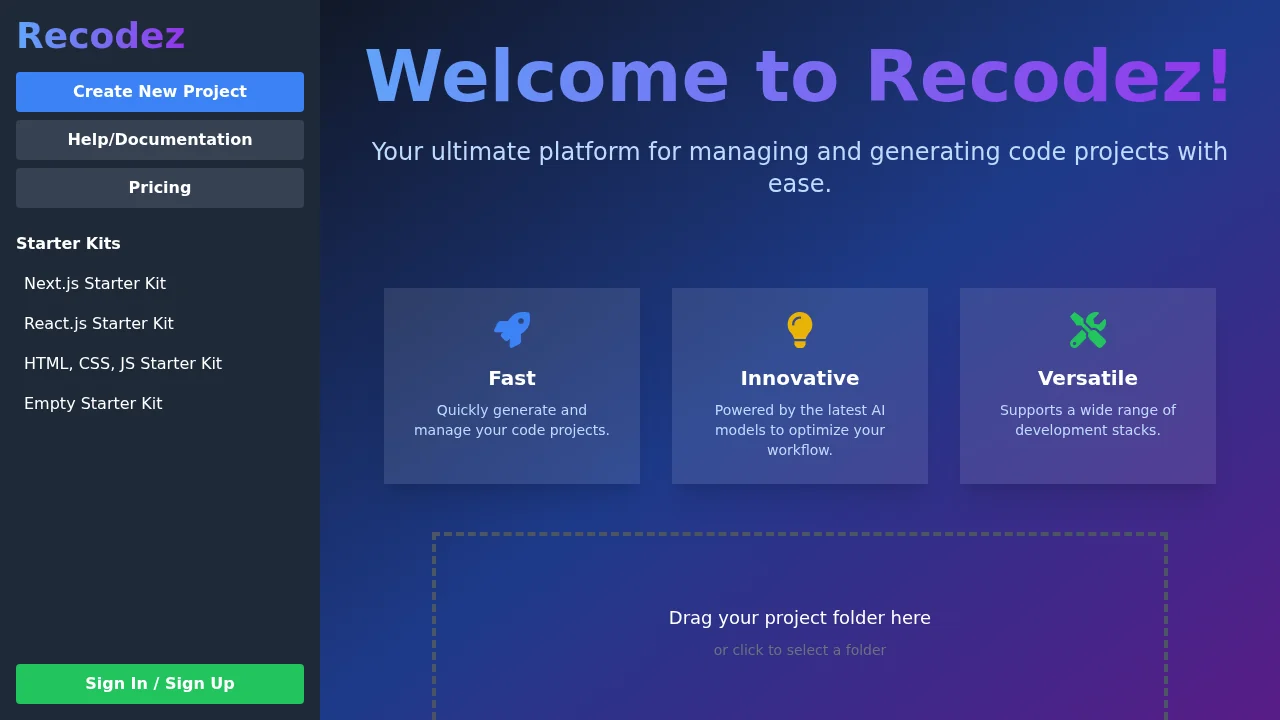Expand the Starter Kits section header
Viewport: 1280px width, 720px height.
(68, 243)
